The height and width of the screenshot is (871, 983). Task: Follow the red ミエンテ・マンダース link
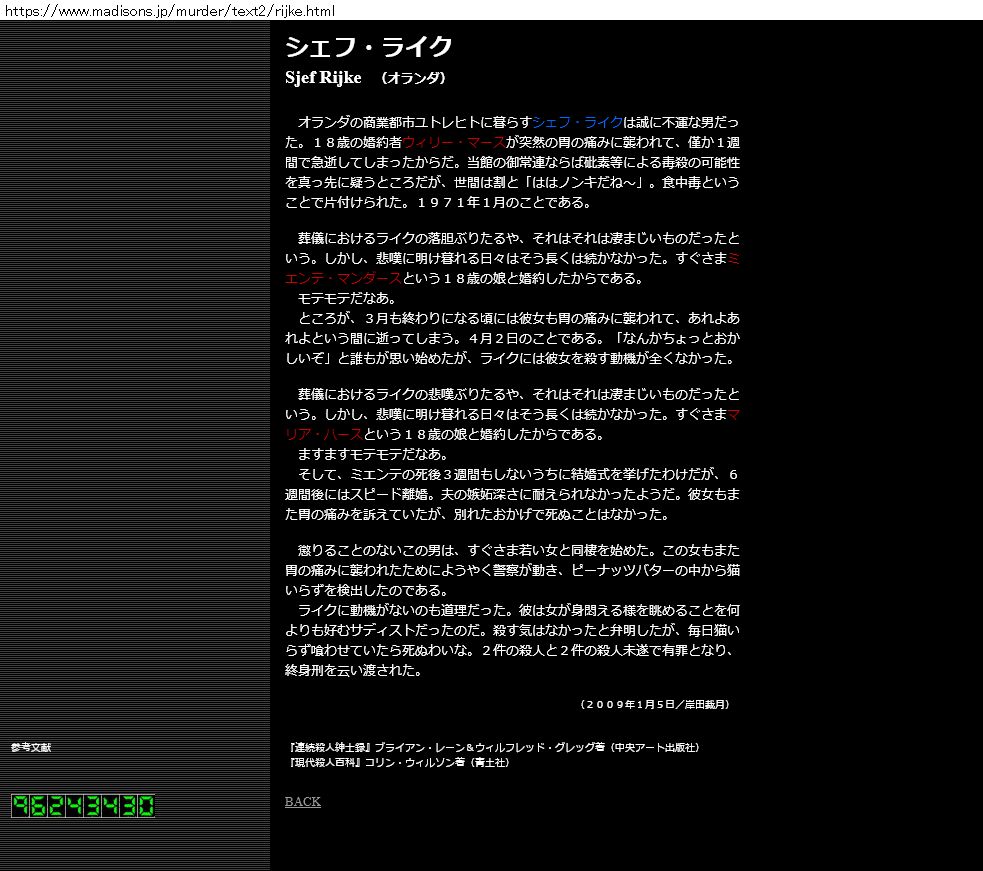pyautogui.click(x=340, y=278)
